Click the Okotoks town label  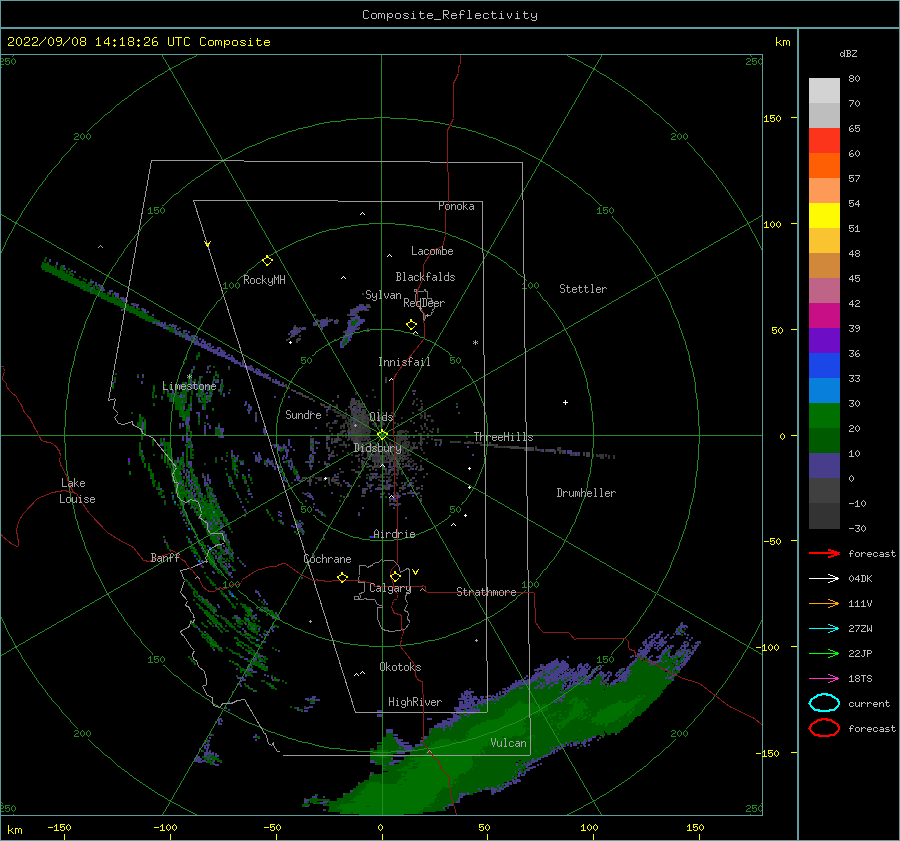coord(400,667)
